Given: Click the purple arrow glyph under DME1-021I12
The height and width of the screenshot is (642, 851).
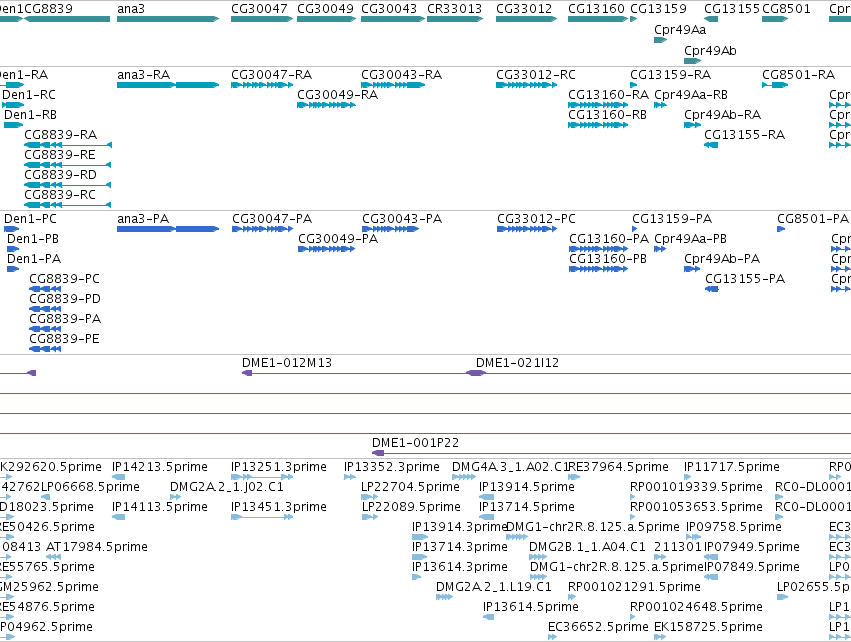Looking at the screenshot, I should (476, 373).
